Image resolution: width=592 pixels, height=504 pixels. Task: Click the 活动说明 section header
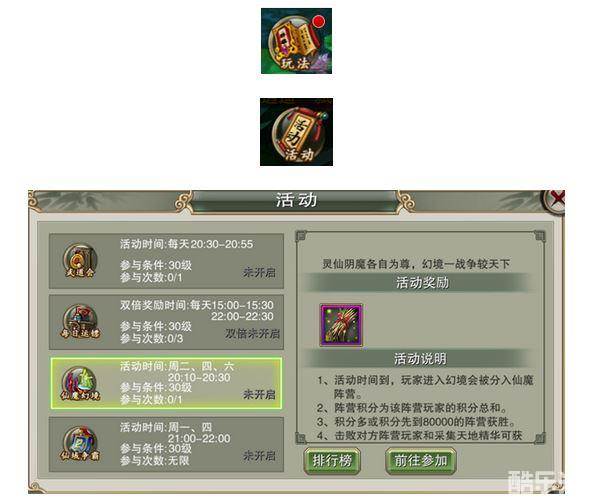[421, 358]
